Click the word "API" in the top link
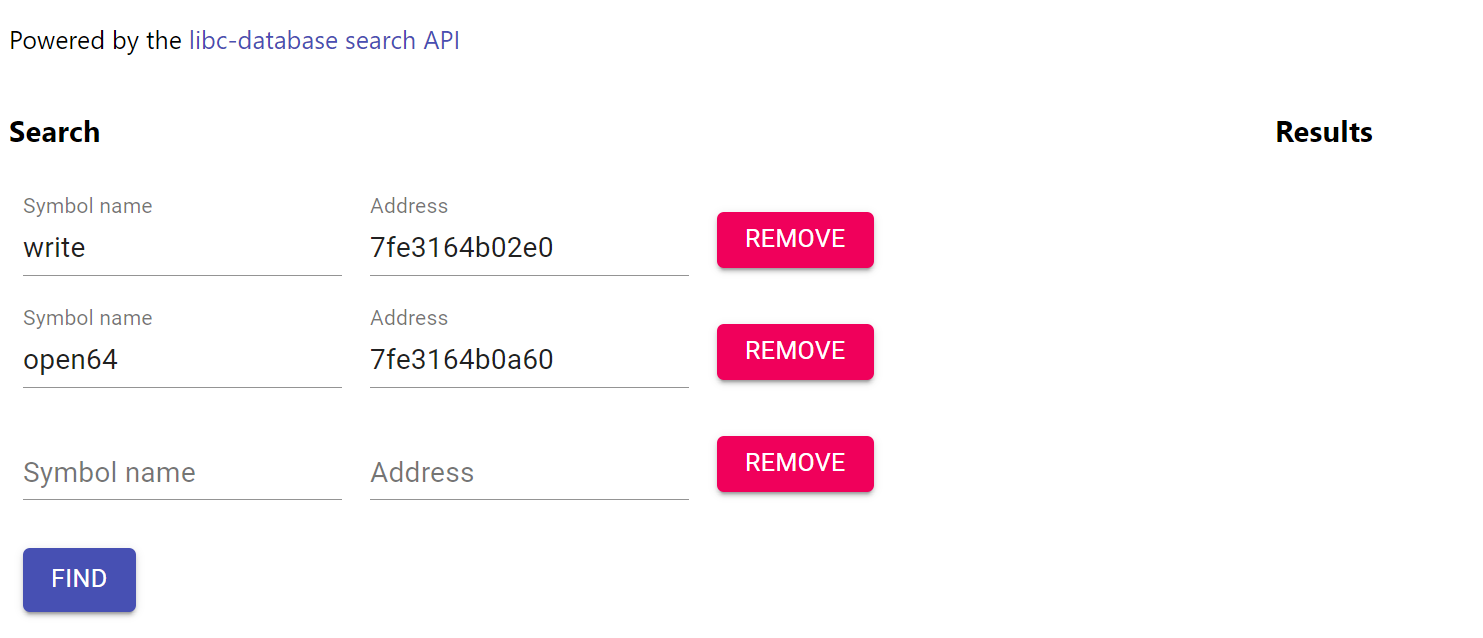 [441, 41]
